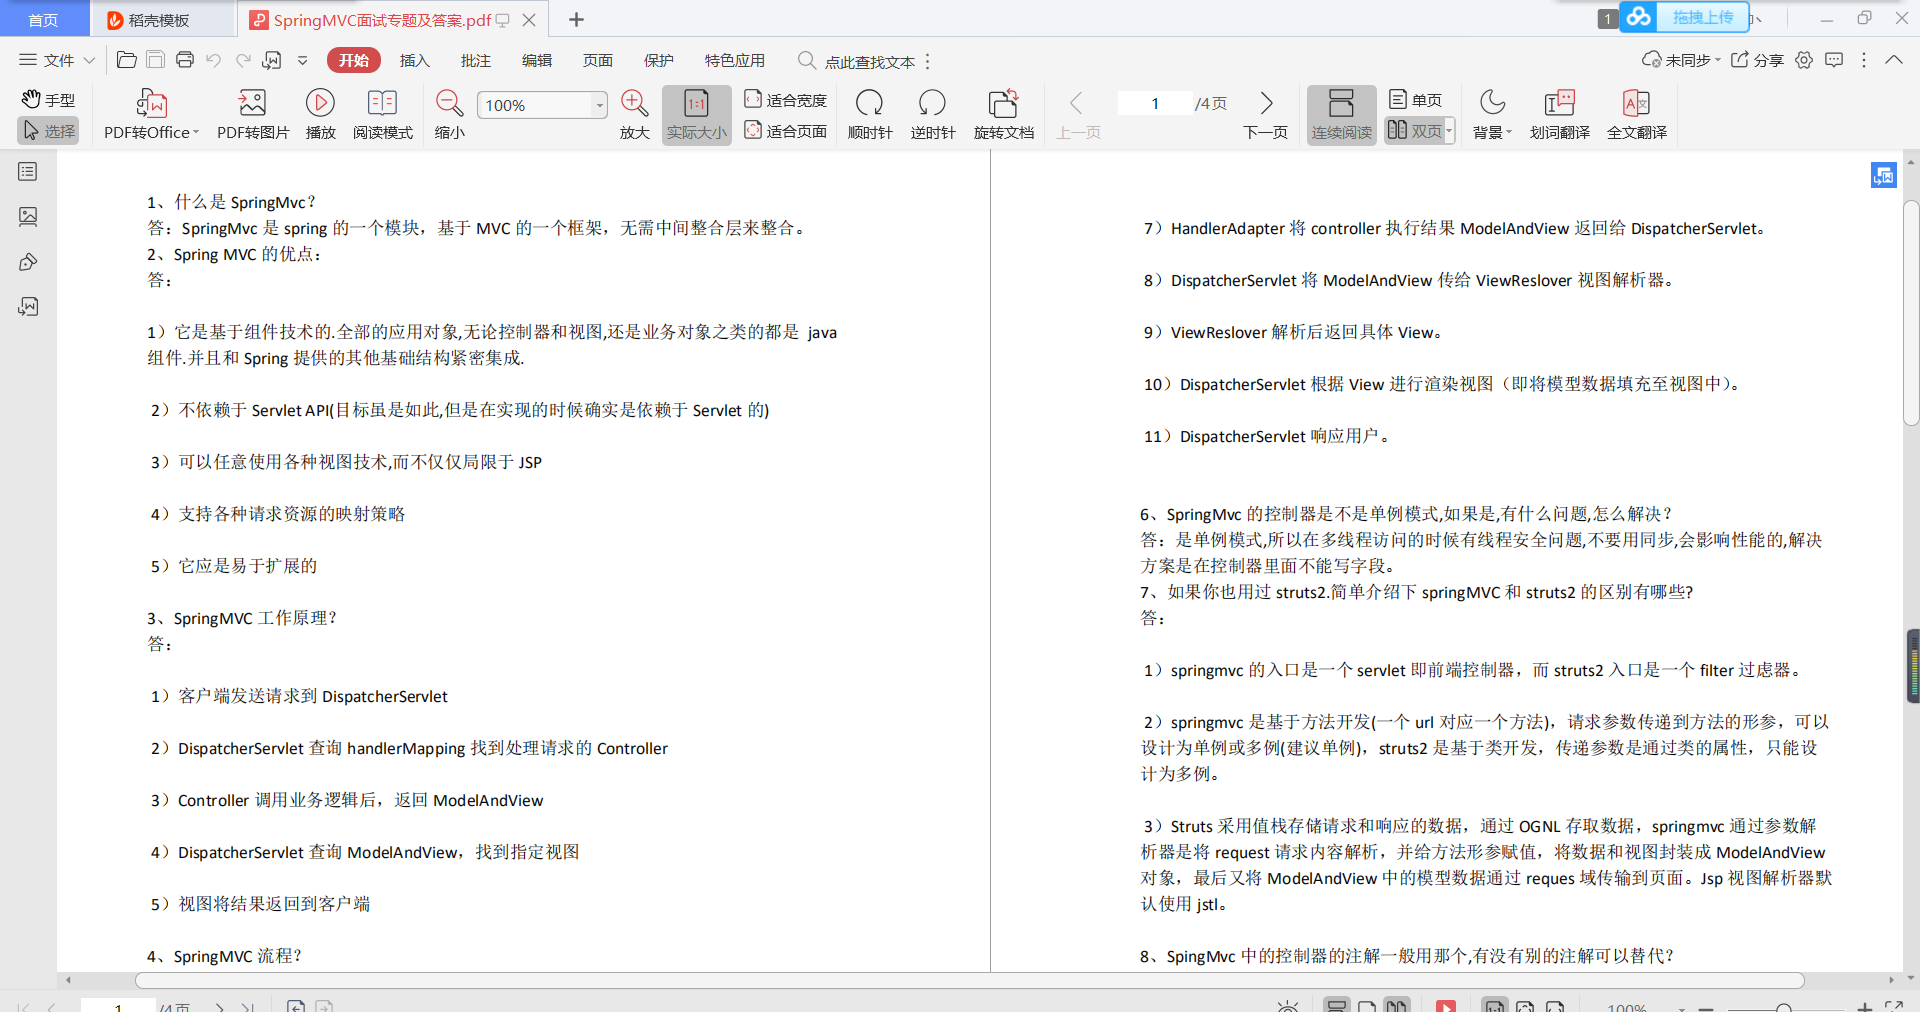The image size is (1920, 1012).
Task: Open the feedback chat bubble icon
Action: click(x=1834, y=60)
